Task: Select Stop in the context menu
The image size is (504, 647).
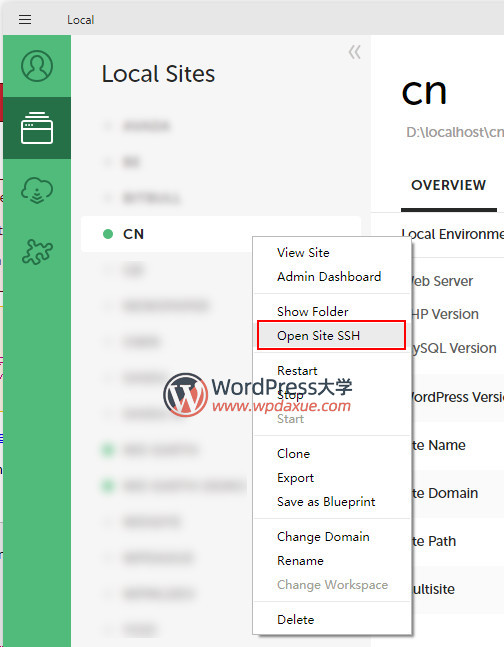Action: [x=290, y=395]
